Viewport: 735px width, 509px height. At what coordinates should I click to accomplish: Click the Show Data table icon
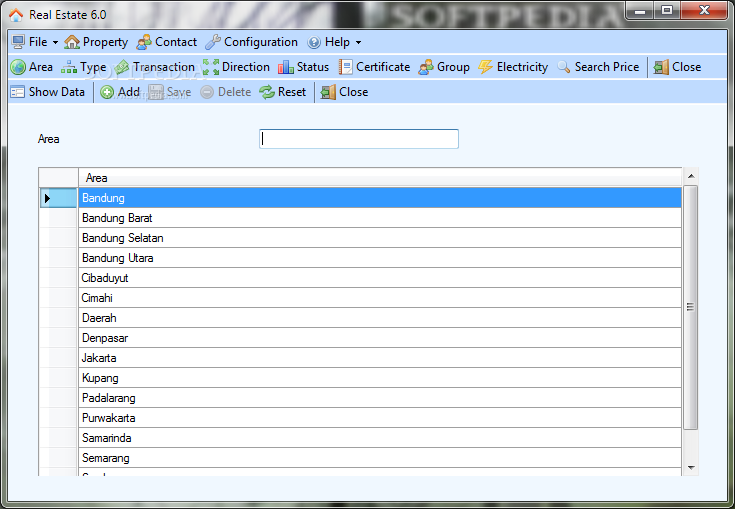click(18, 92)
